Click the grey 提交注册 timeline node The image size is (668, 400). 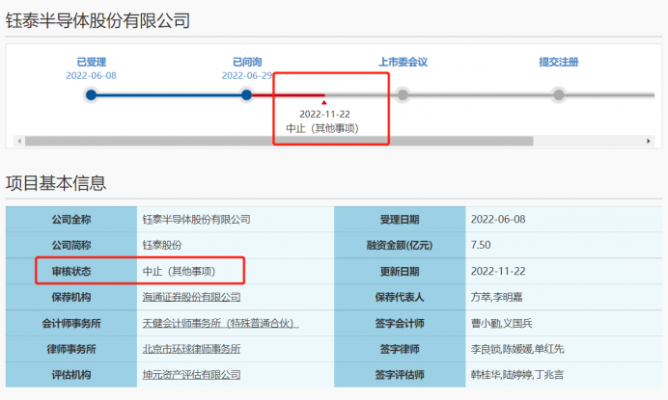(559, 95)
